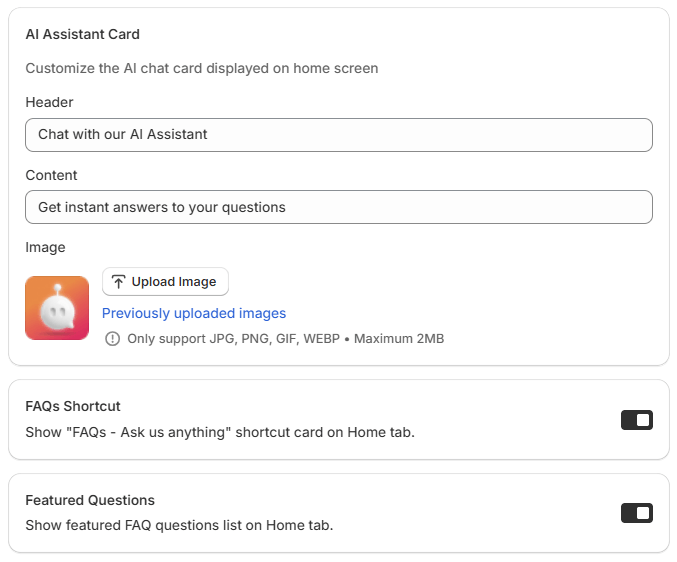Click the Header text field
The image size is (677, 562).
(338, 135)
